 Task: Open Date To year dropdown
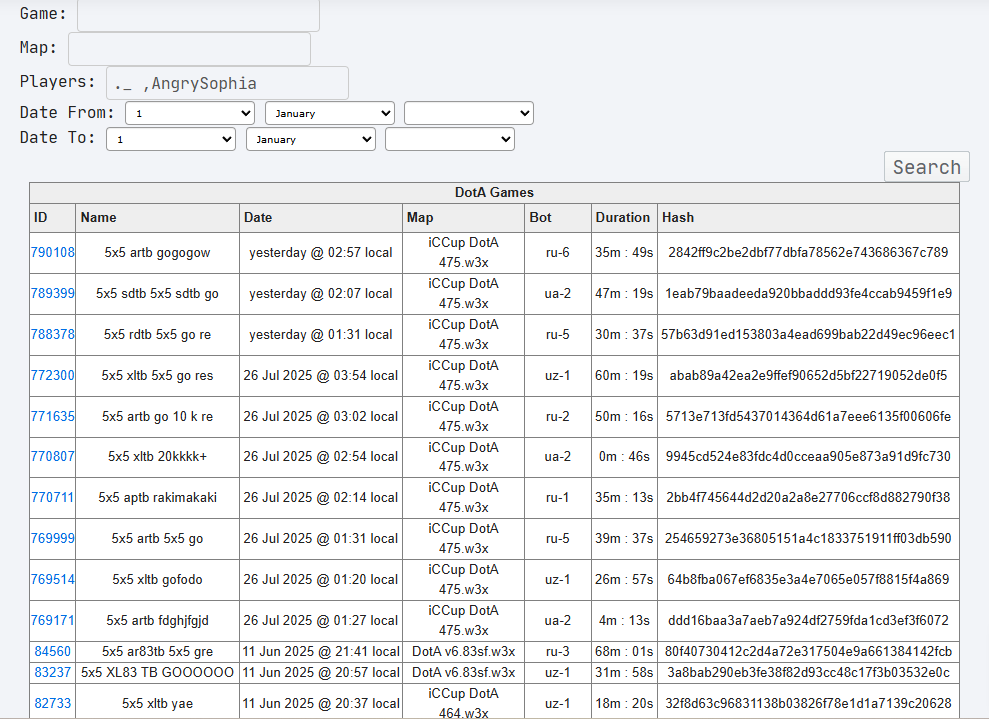450,139
